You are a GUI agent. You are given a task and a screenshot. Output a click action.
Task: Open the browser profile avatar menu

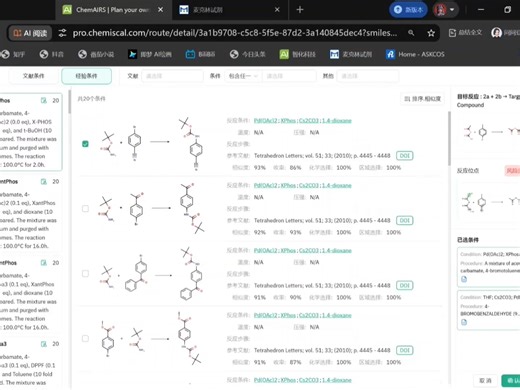(x=445, y=10)
